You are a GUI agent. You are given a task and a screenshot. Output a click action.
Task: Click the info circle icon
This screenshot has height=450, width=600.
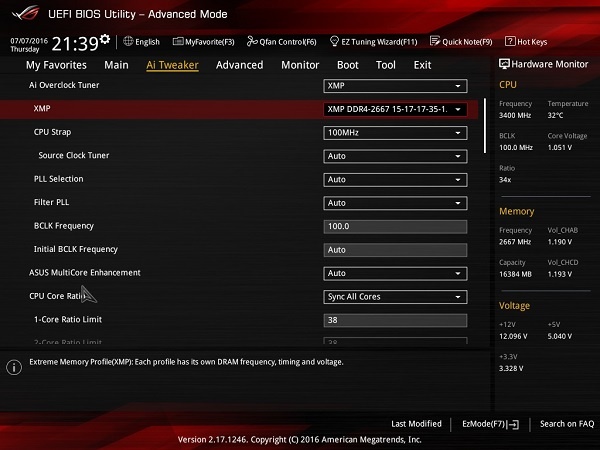(x=14, y=367)
